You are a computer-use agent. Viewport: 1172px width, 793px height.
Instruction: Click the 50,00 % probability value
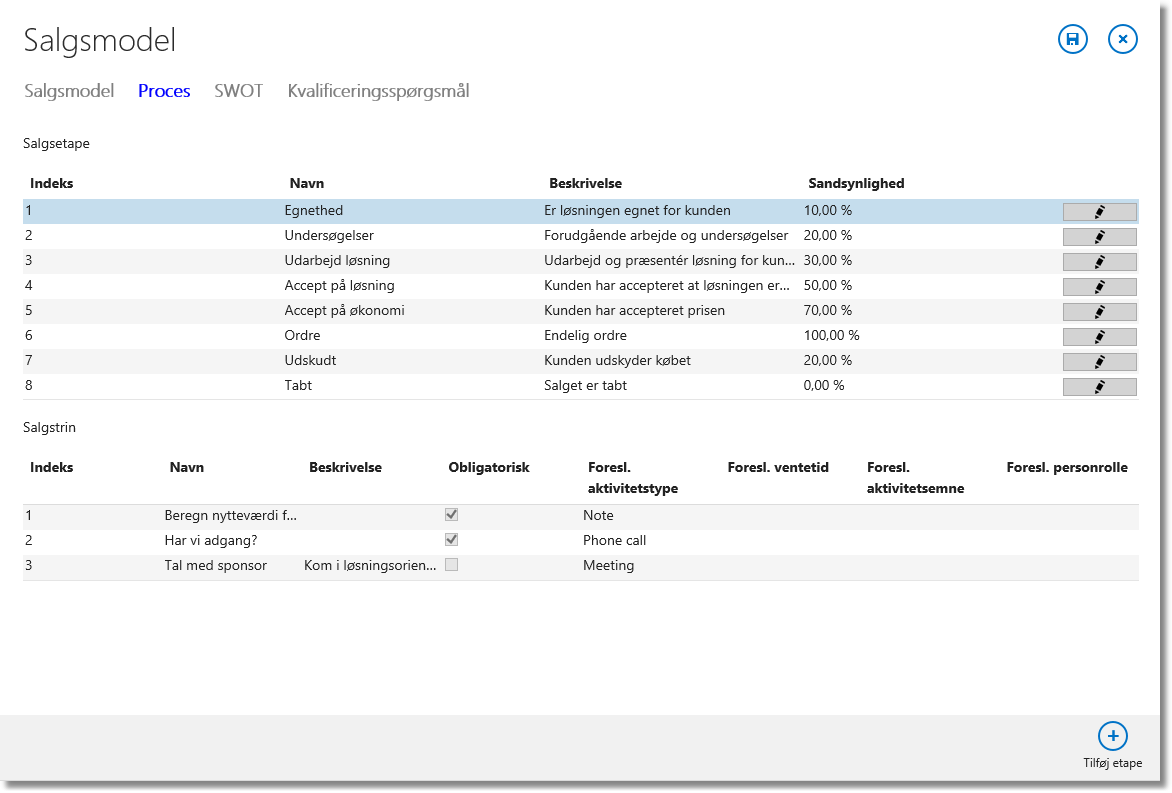[827, 286]
